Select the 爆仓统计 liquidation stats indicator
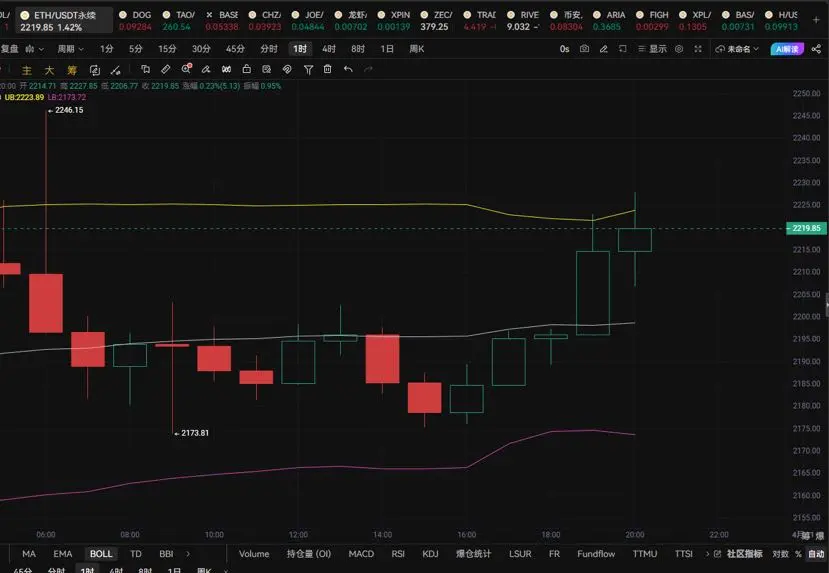The image size is (829, 573). click(x=473, y=553)
